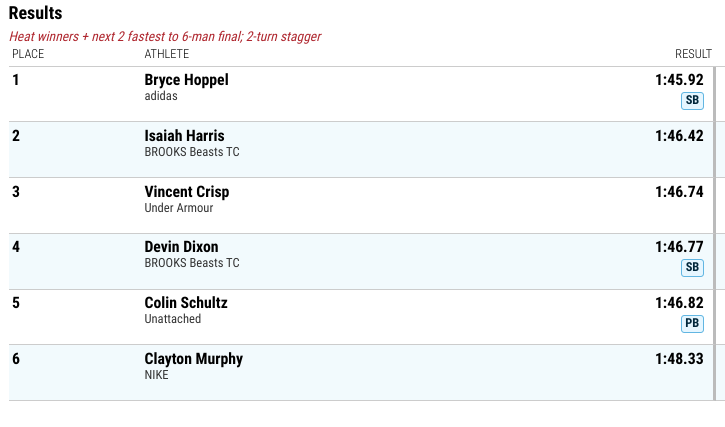
Task: Click the ATHLETE column header
Action: click(x=166, y=54)
